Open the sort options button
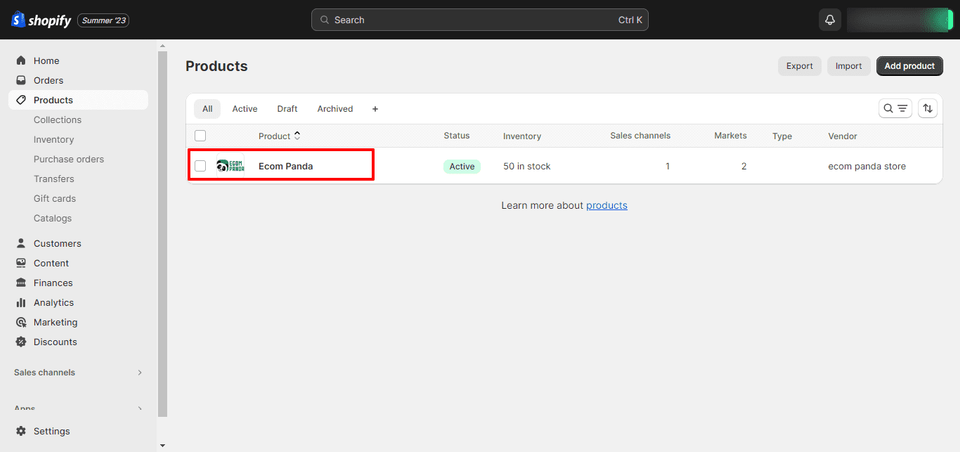960x452 pixels. tap(928, 108)
